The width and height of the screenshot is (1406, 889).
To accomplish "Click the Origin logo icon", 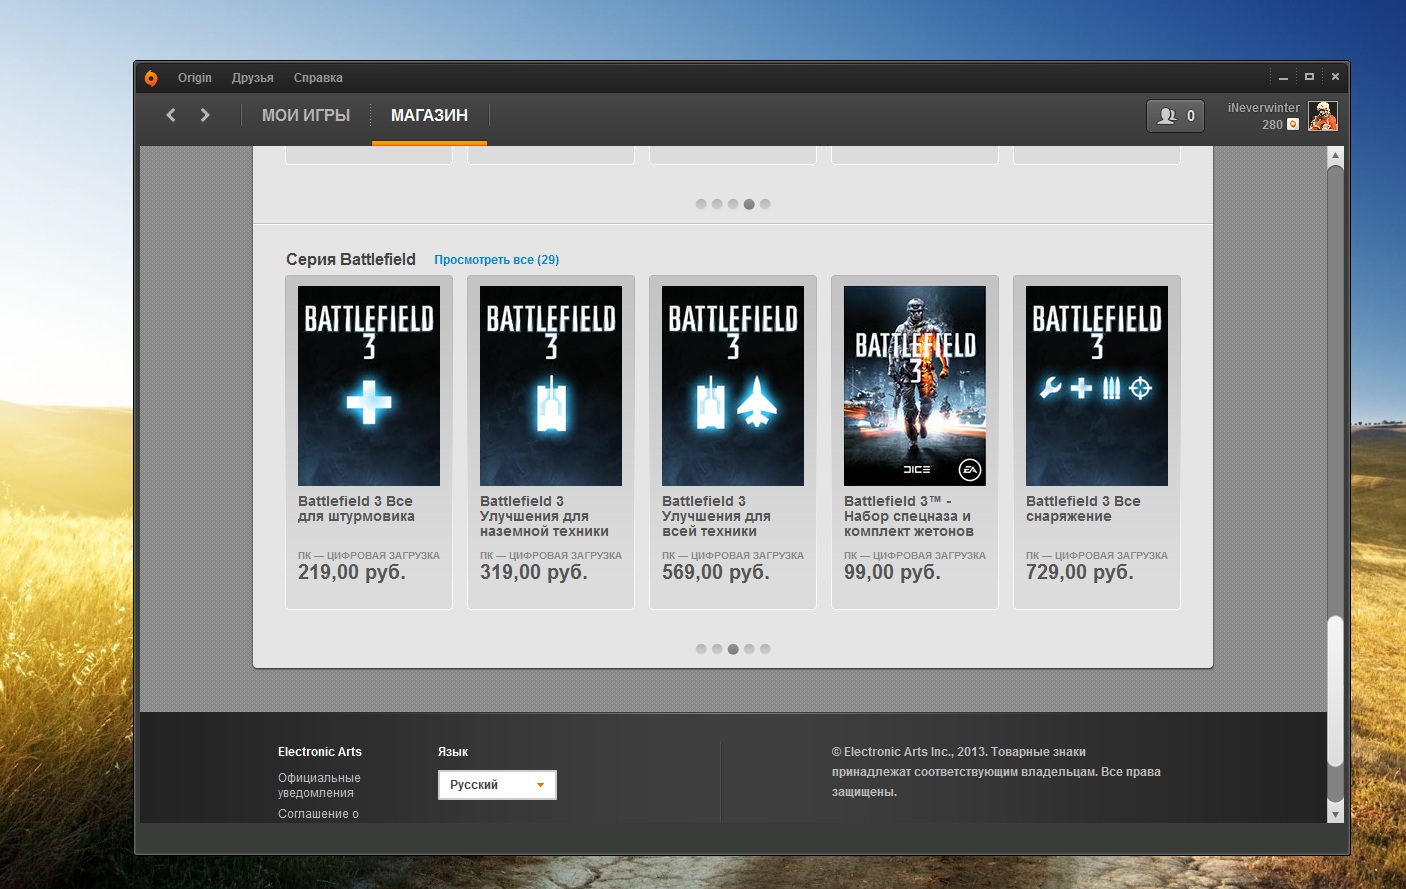I will tap(151, 78).
